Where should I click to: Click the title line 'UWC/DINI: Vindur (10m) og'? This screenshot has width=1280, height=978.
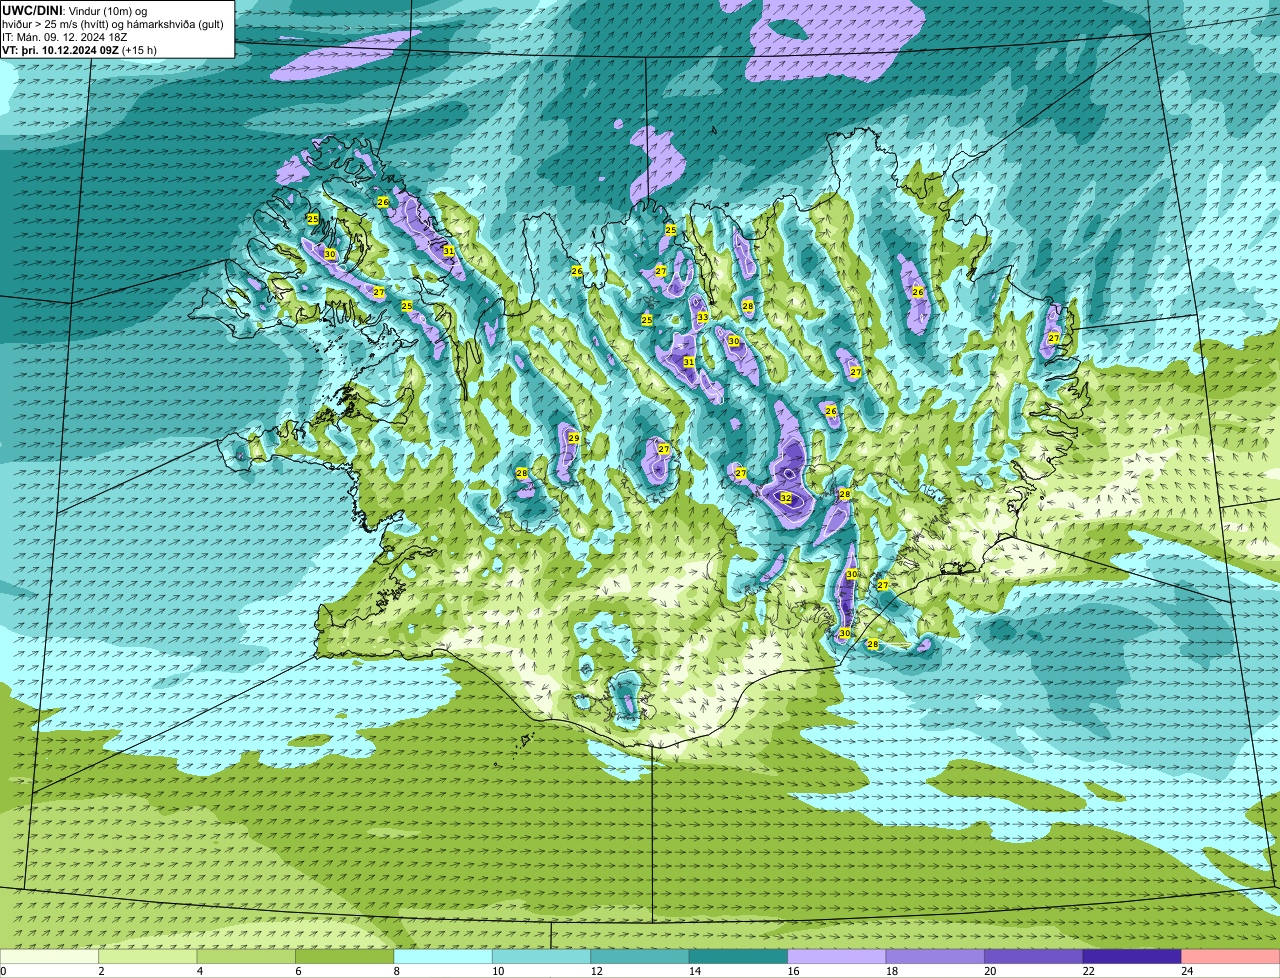tap(75, 11)
